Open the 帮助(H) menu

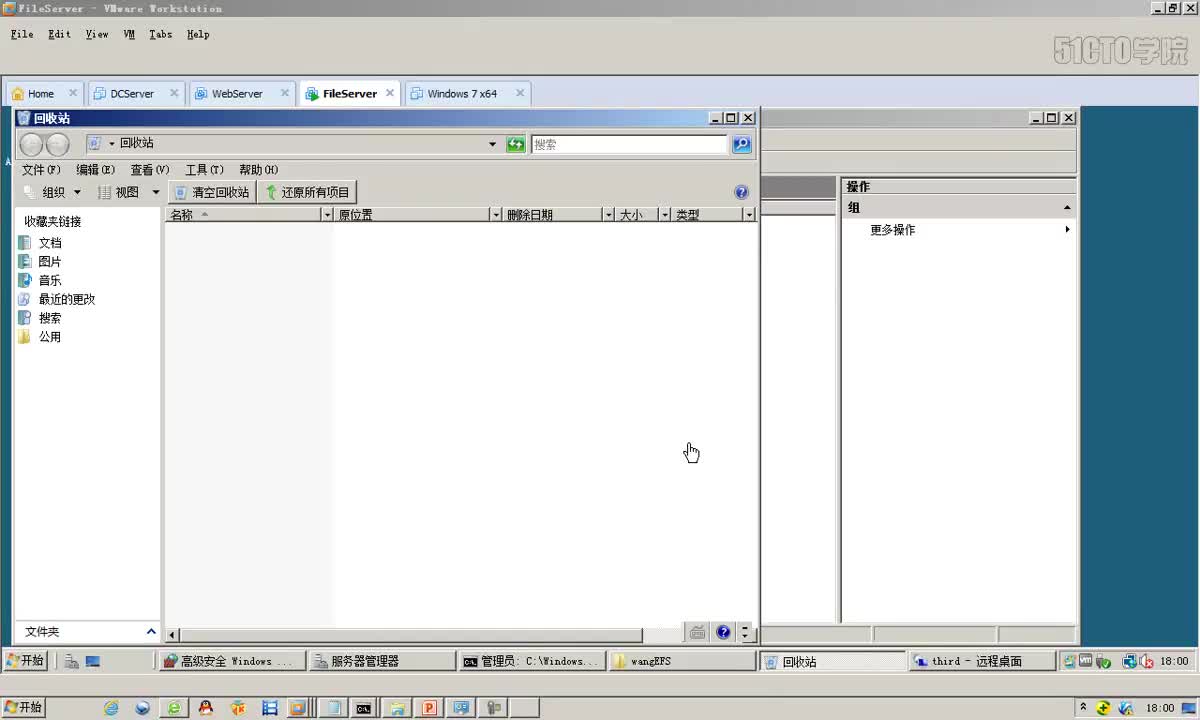pyautogui.click(x=258, y=170)
